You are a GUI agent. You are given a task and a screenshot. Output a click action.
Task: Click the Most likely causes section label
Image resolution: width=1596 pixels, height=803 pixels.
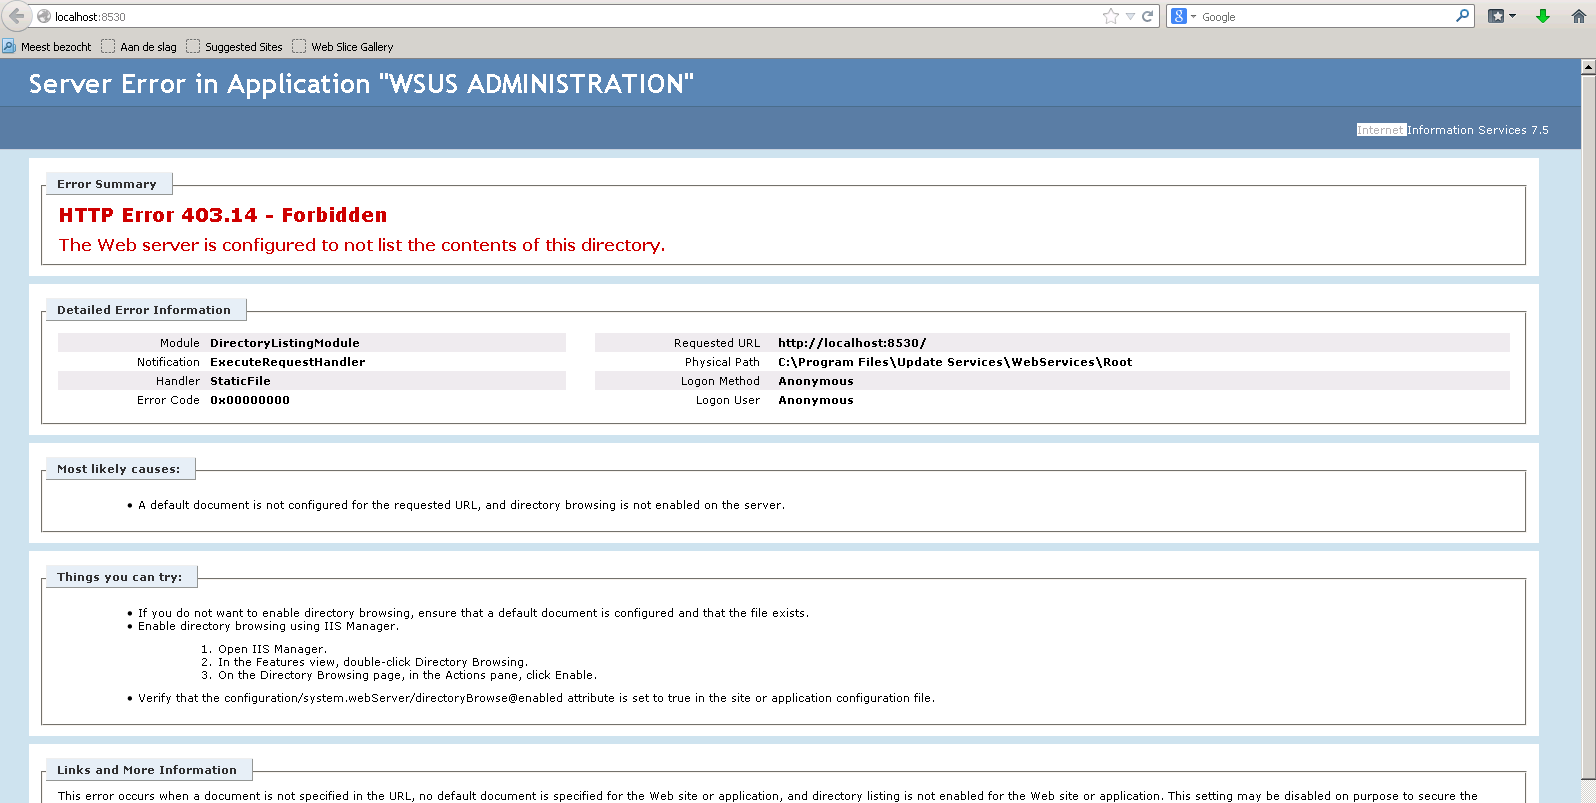(x=119, y=469)
